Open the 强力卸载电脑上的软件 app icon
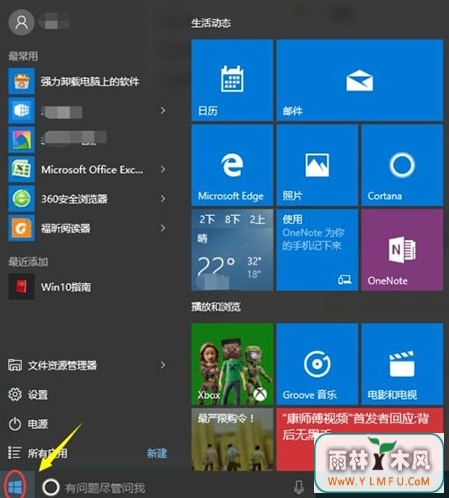The image size is (449, 498). tap(21, 81)
